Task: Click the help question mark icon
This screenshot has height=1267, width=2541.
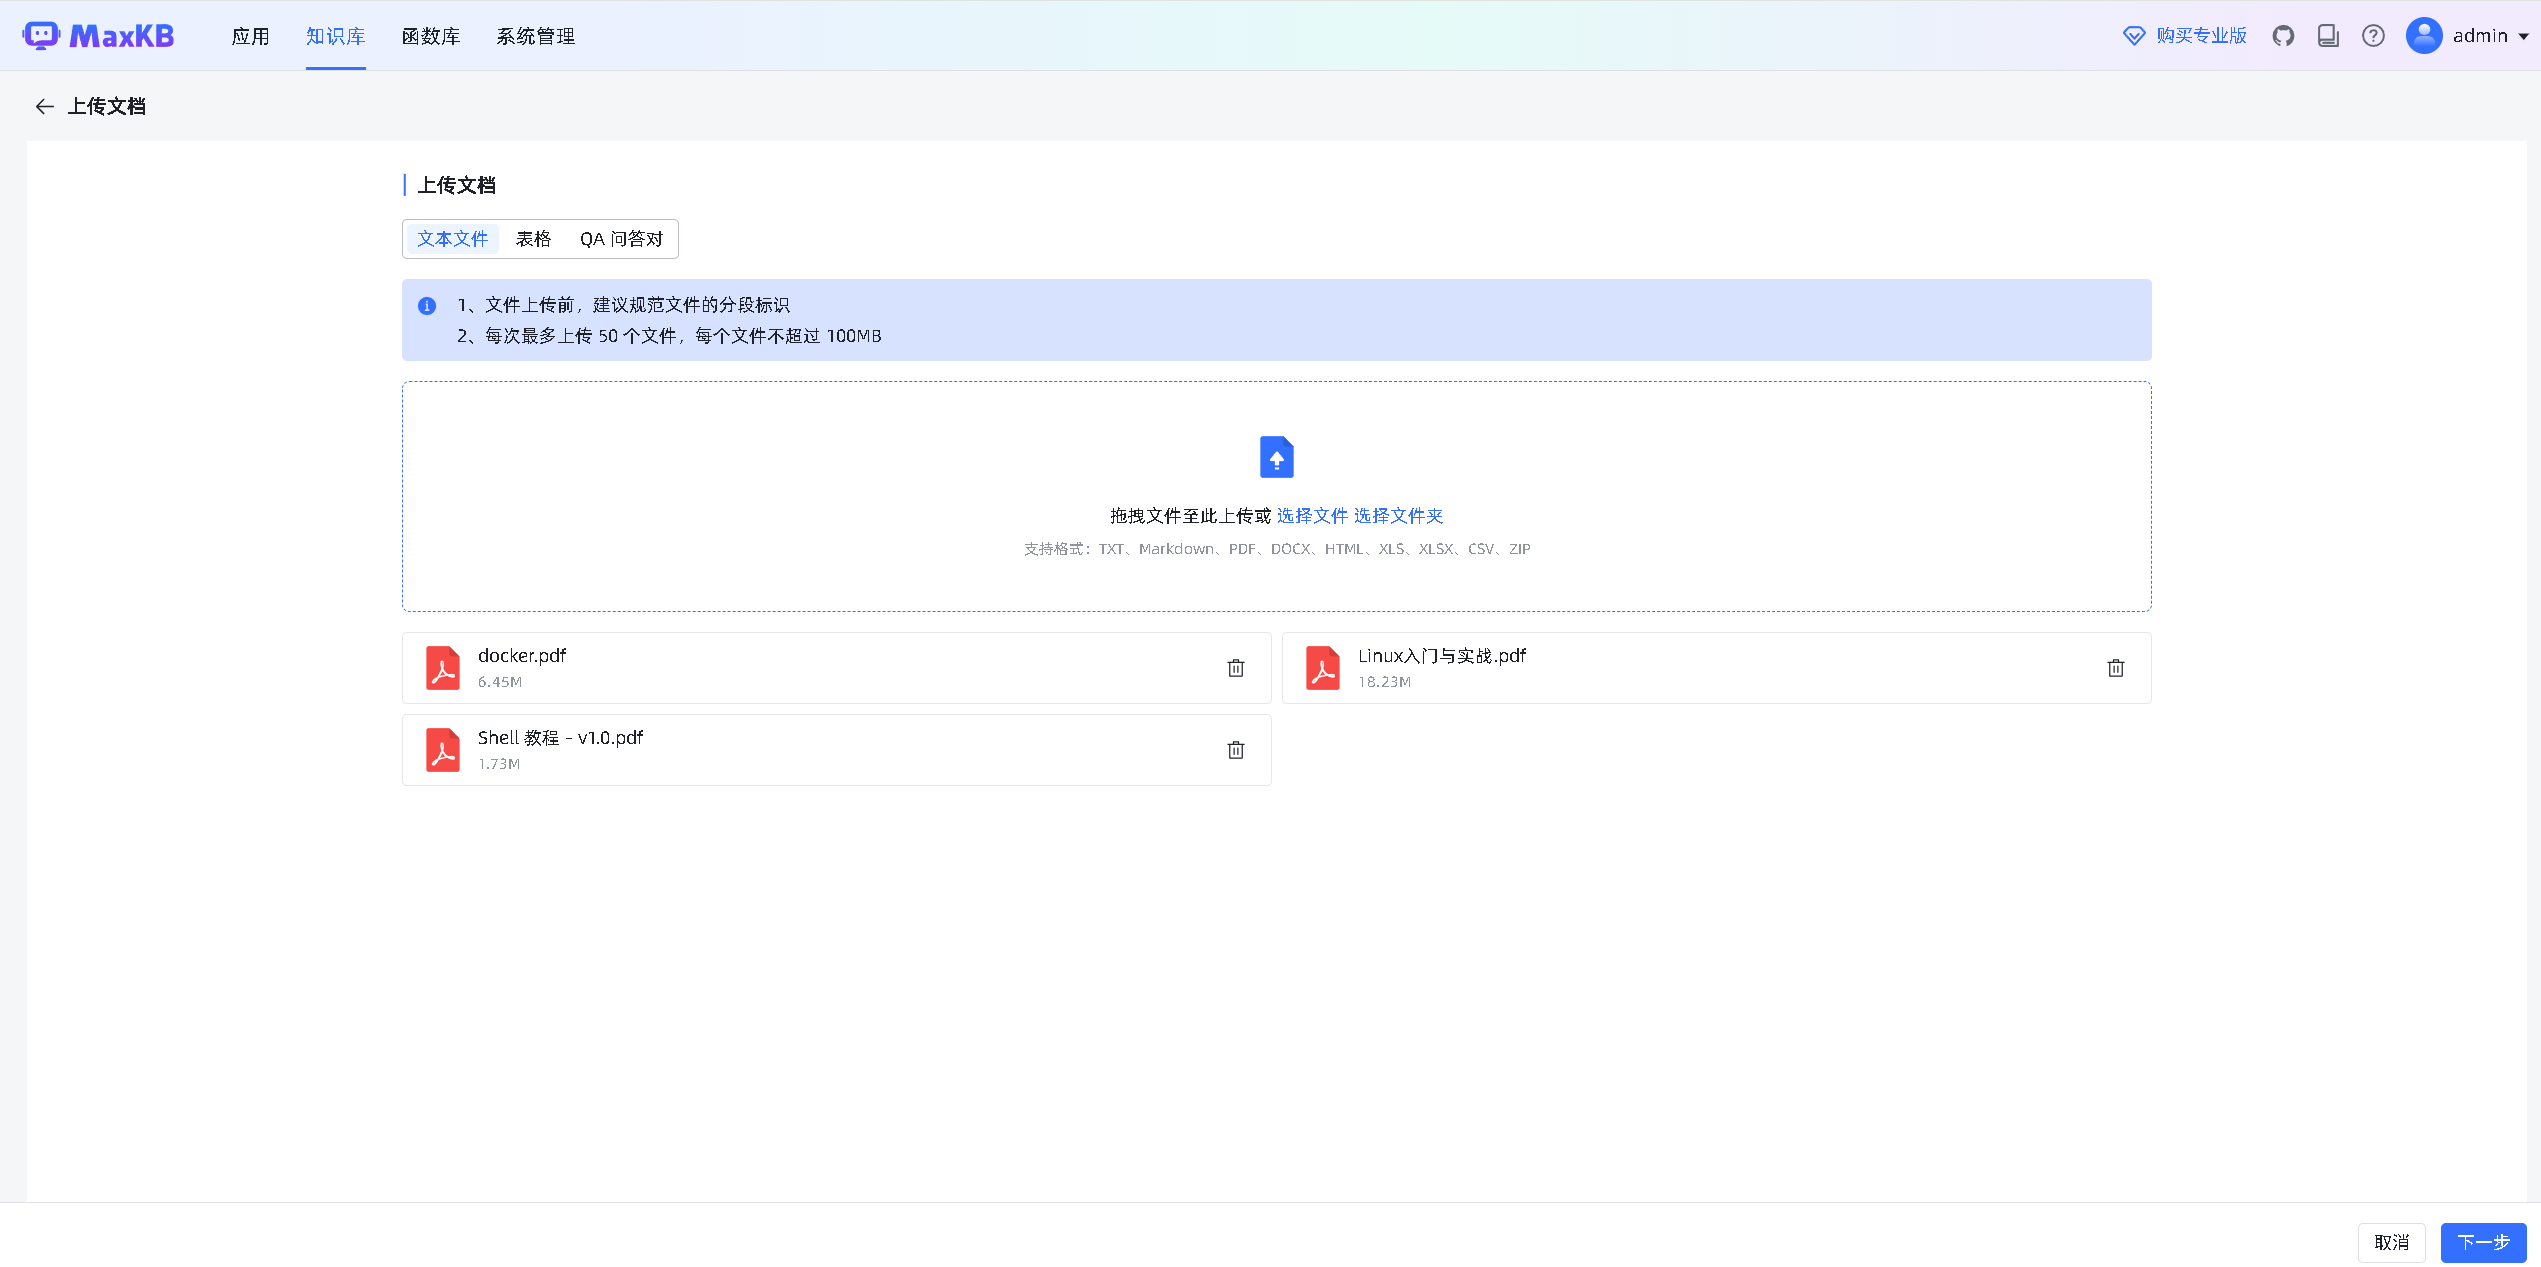Action: click(2373, 36)
